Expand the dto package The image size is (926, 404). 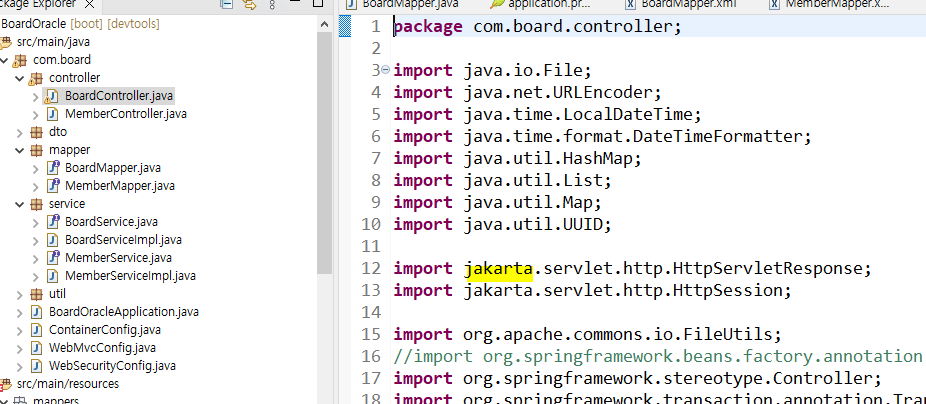[20, 132]
